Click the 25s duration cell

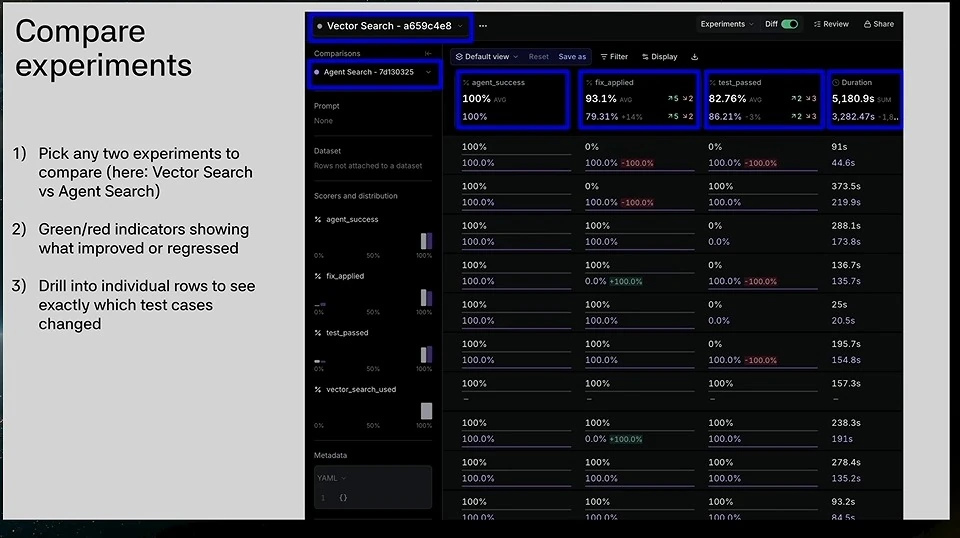pos(839,305)
